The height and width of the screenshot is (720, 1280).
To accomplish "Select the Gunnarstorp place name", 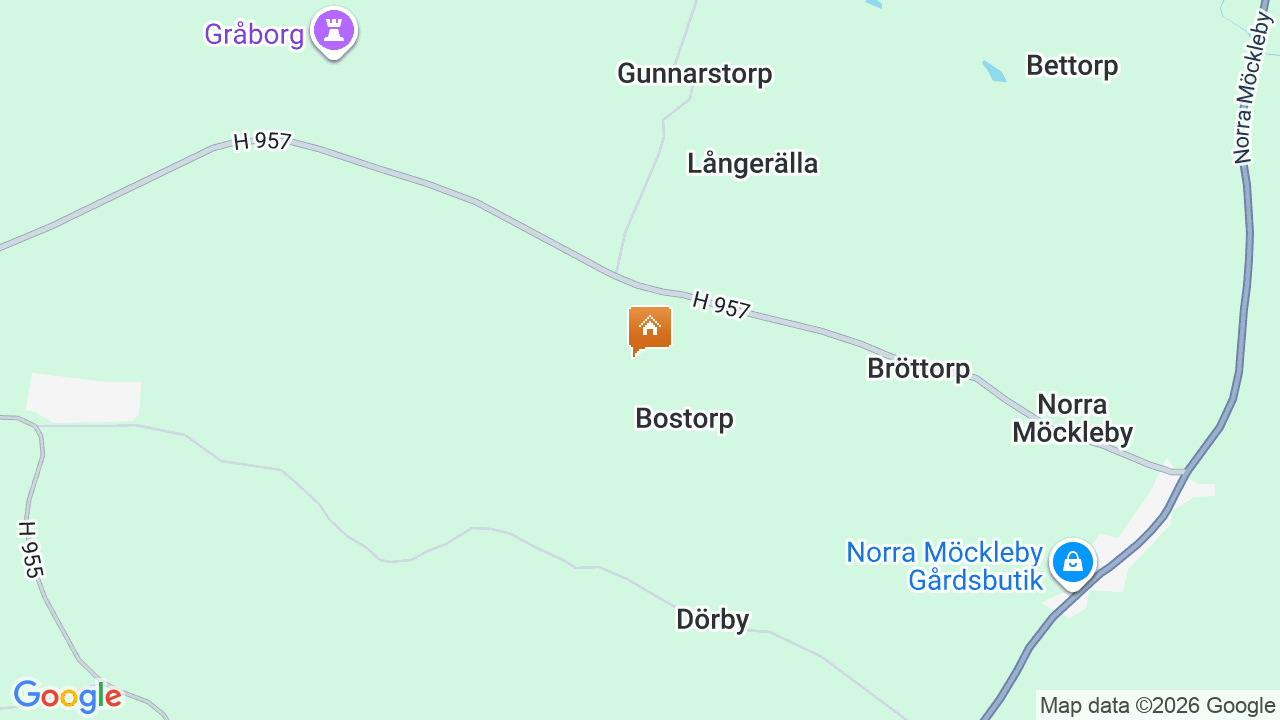I will [x=695, y=73].
